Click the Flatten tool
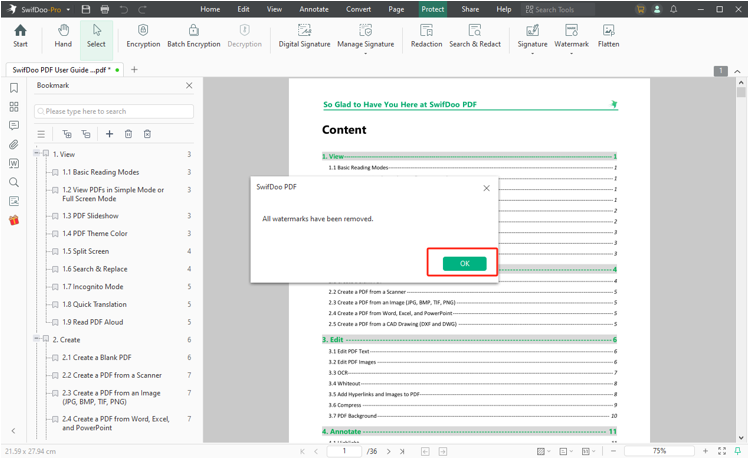 click(608, 36)
